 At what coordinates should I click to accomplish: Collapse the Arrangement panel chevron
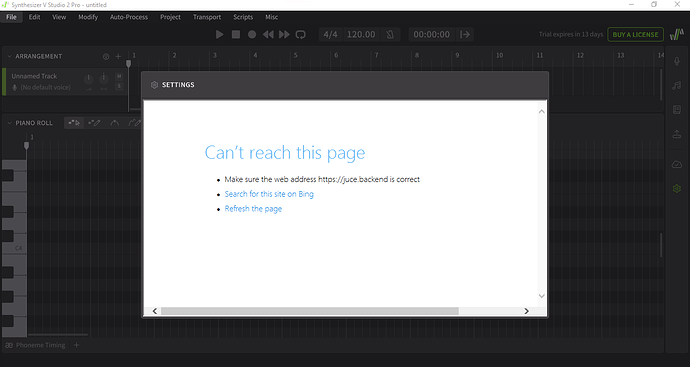(x=9, y=56)
